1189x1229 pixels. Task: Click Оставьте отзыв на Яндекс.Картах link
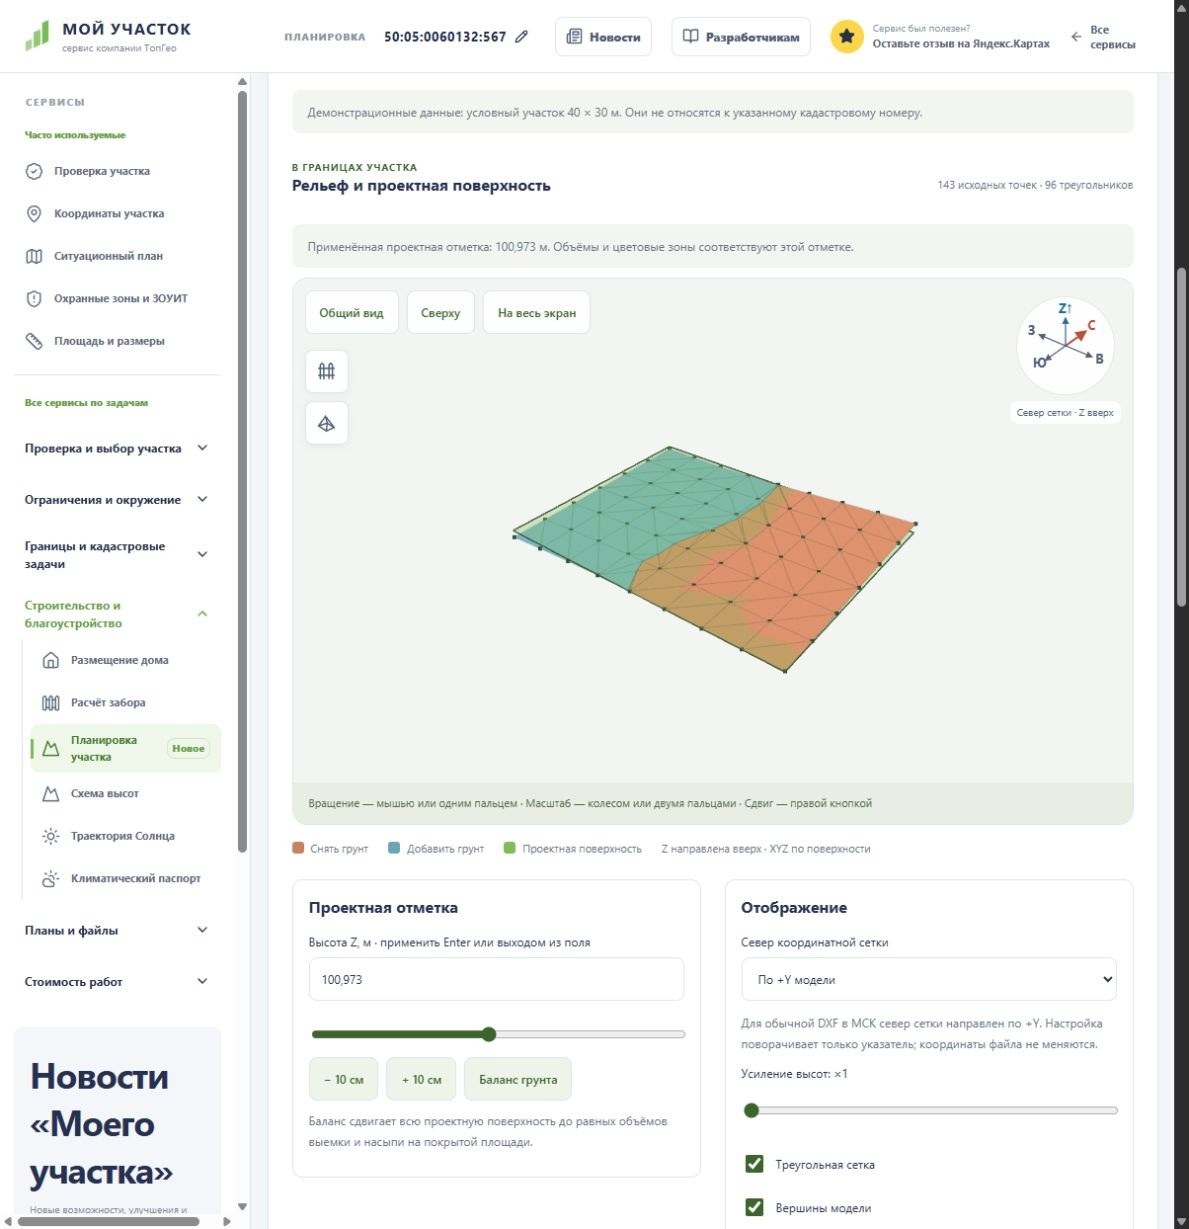[x=961, y=44]
